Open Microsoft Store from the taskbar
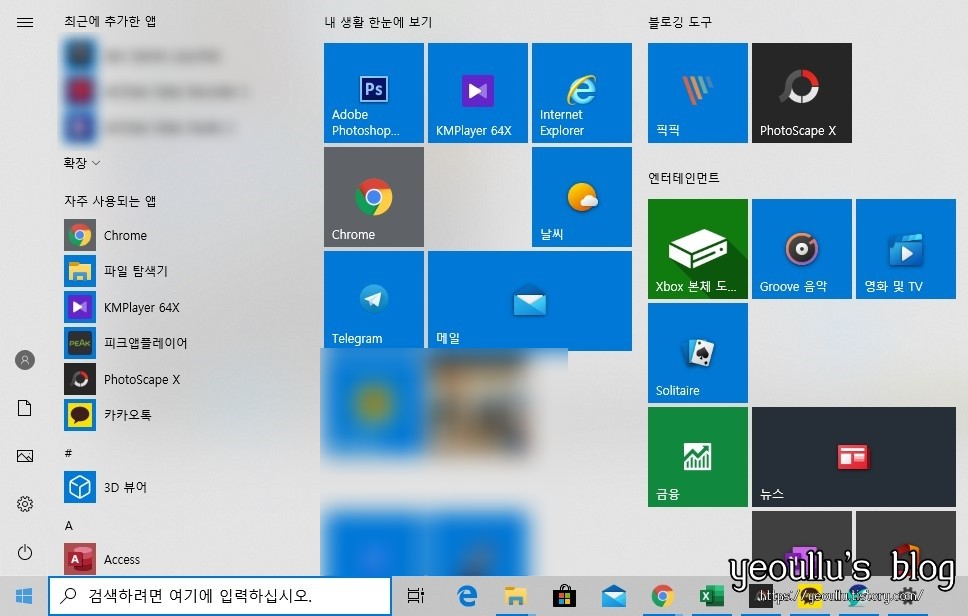This screenshot has width=968, height=616. [x=564, y=596]
